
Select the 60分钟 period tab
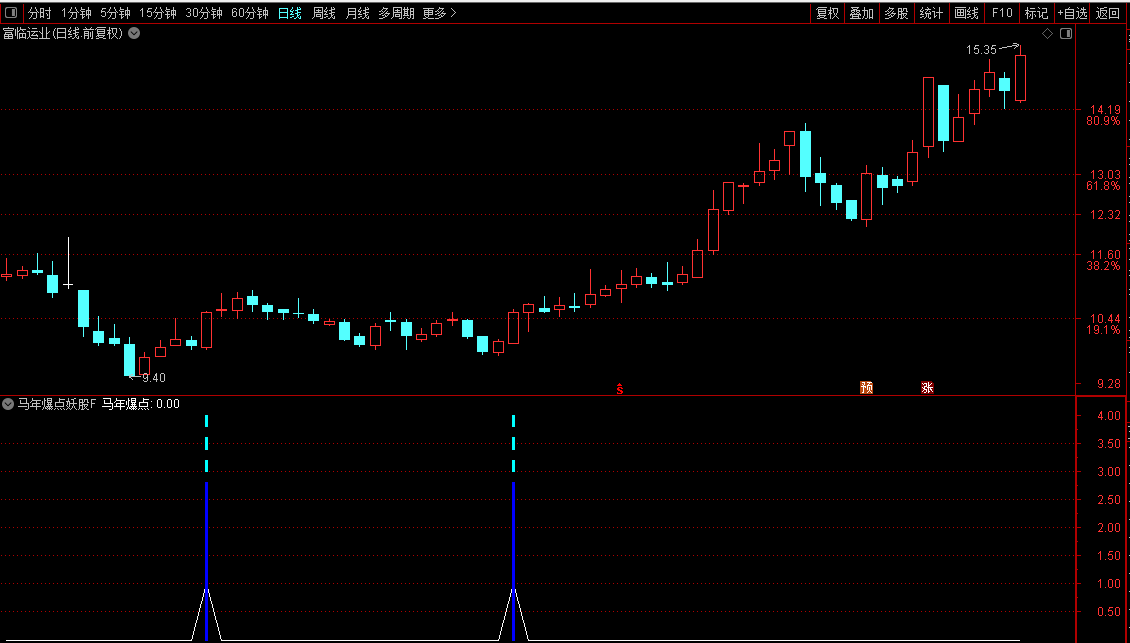[x=250, y=13]
